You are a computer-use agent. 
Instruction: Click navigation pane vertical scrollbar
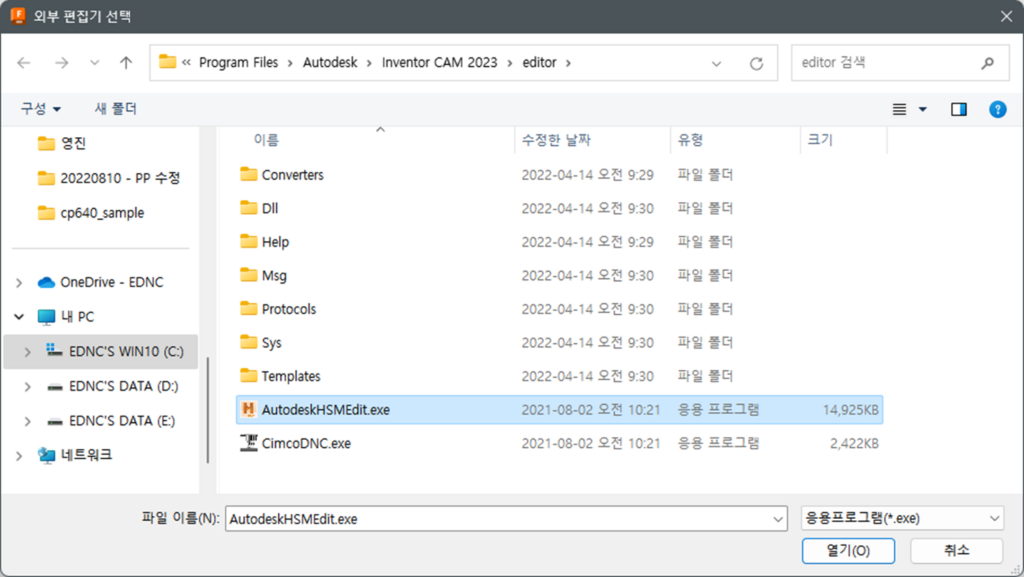(208, 410)
